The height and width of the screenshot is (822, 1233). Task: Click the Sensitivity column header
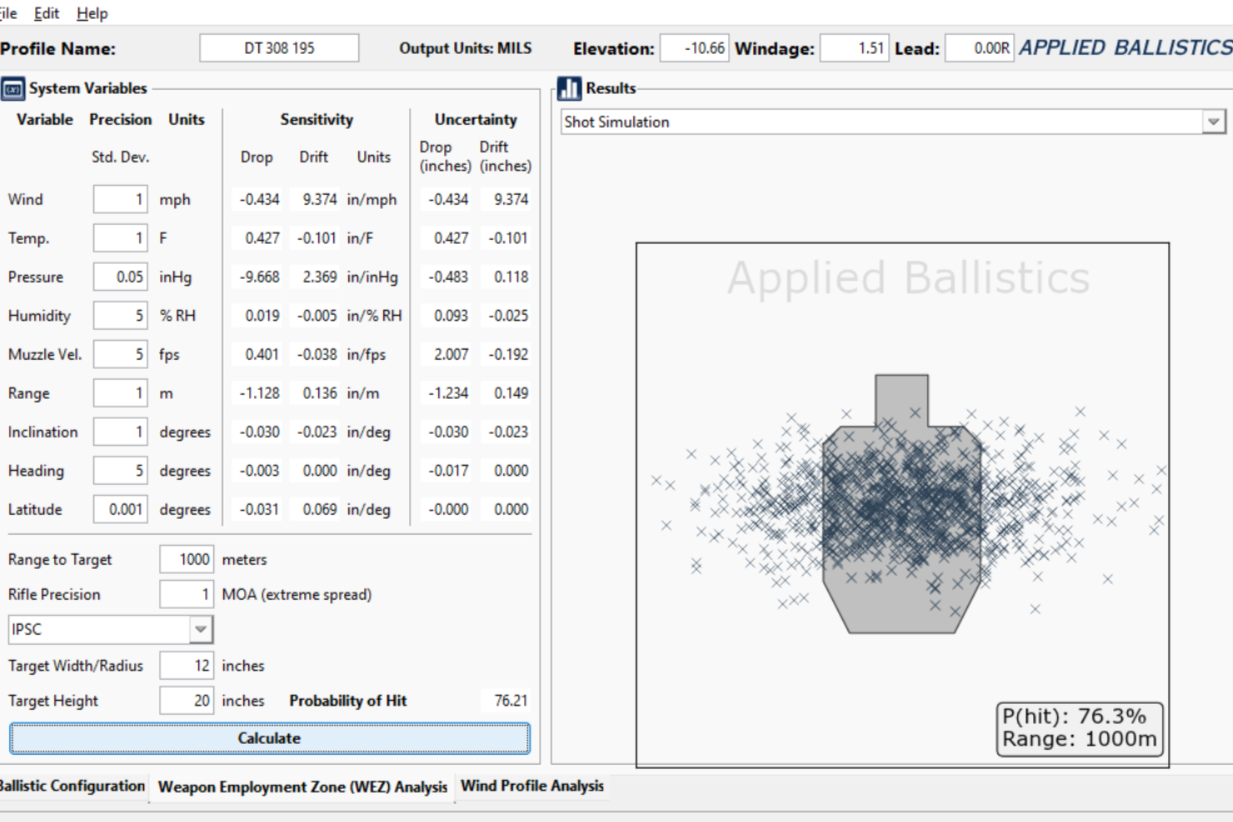pyautogui.click(x=316, y=119)
